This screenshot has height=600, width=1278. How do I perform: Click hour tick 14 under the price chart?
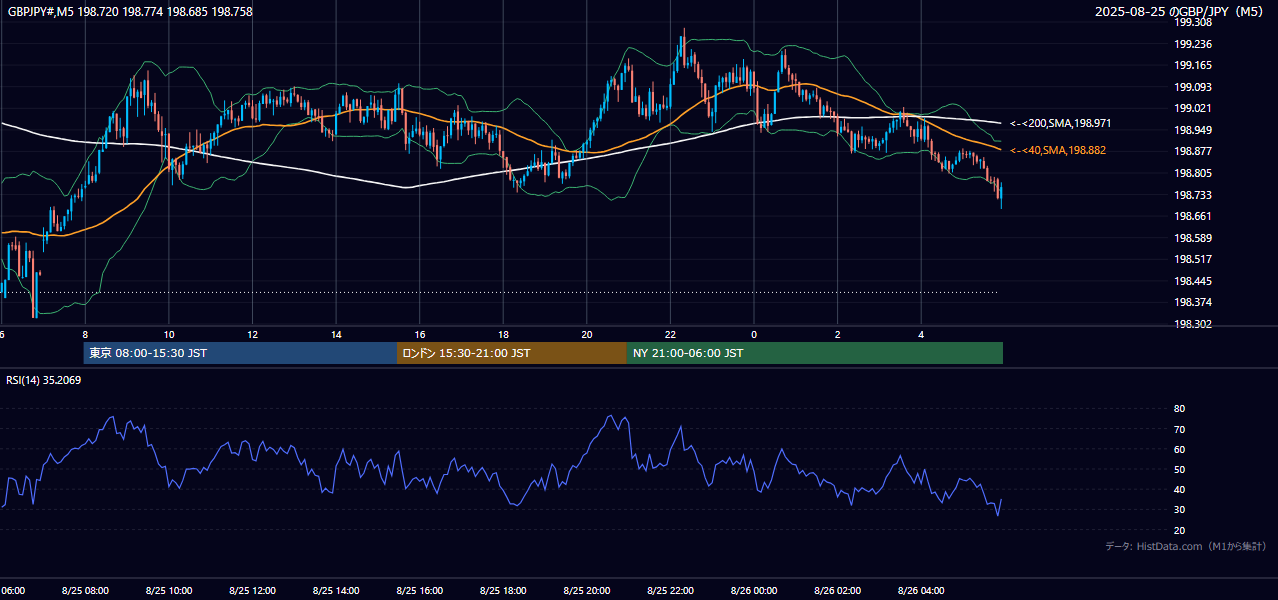tap(336, 335)
